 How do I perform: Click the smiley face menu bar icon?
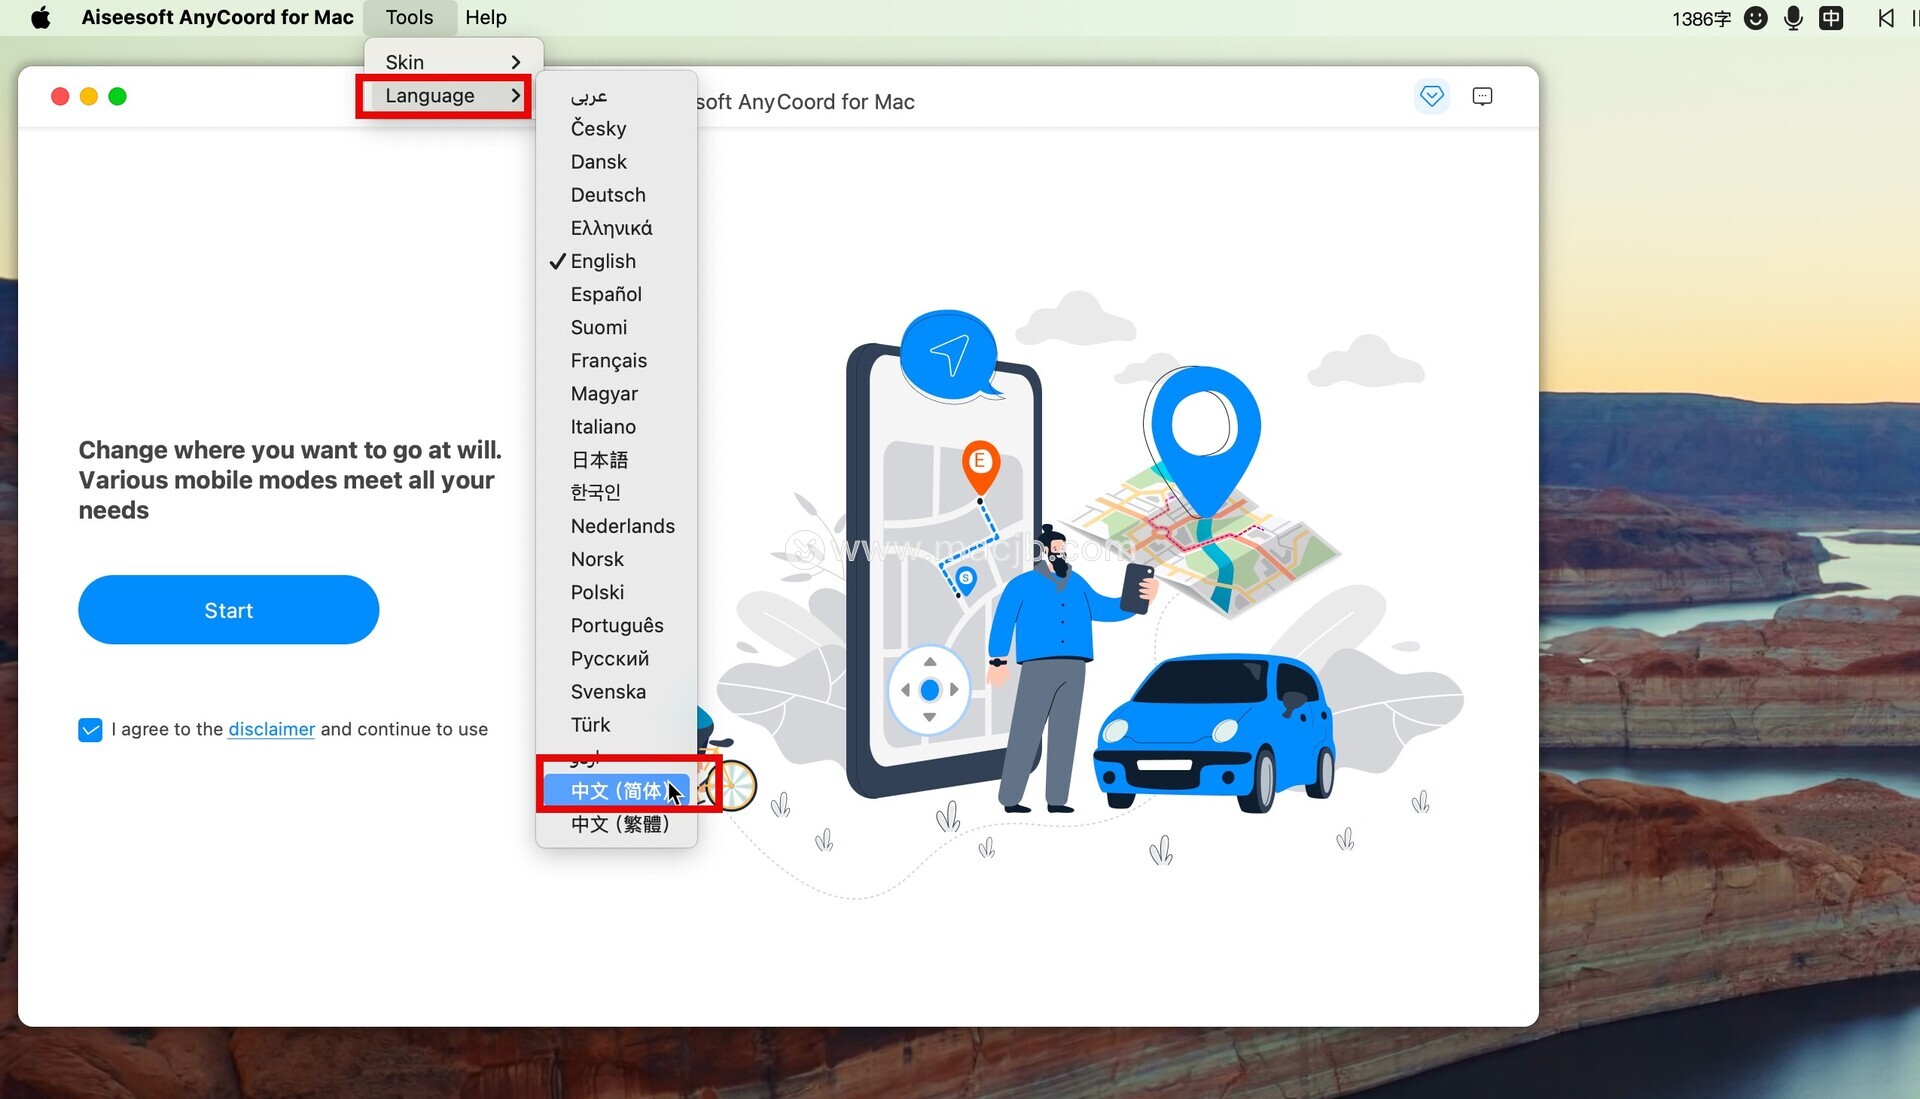(1755, 17)
